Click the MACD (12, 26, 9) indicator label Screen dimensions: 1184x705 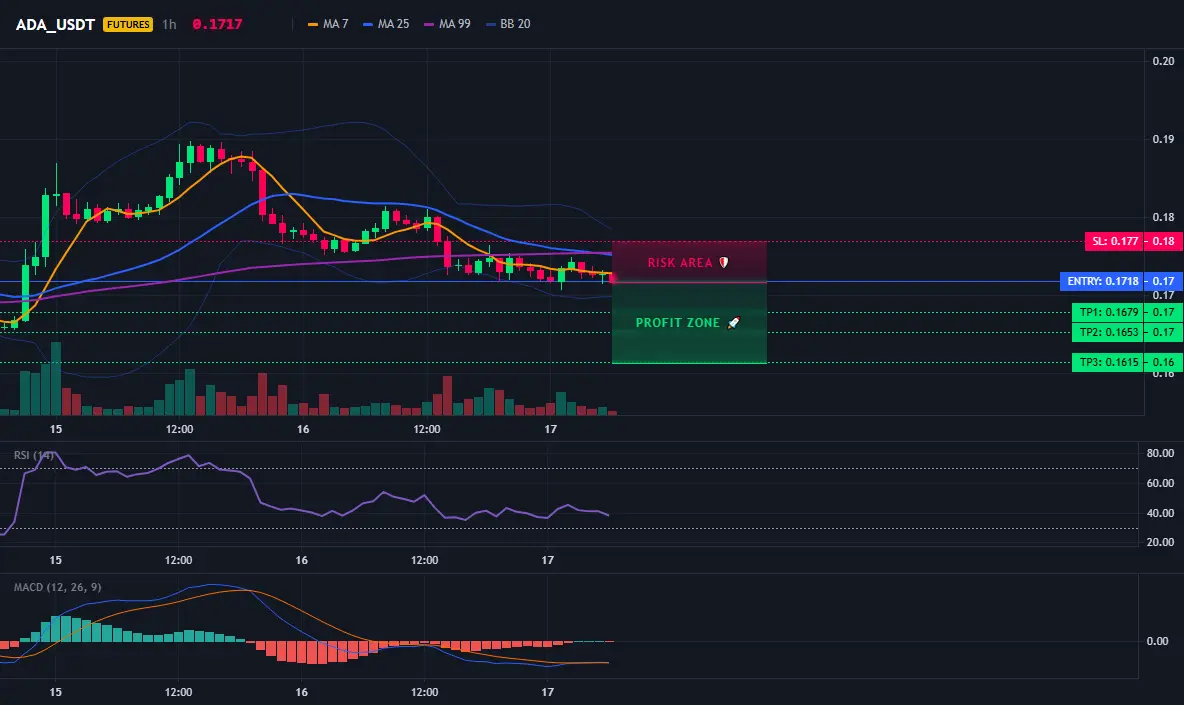coord(57,587)
